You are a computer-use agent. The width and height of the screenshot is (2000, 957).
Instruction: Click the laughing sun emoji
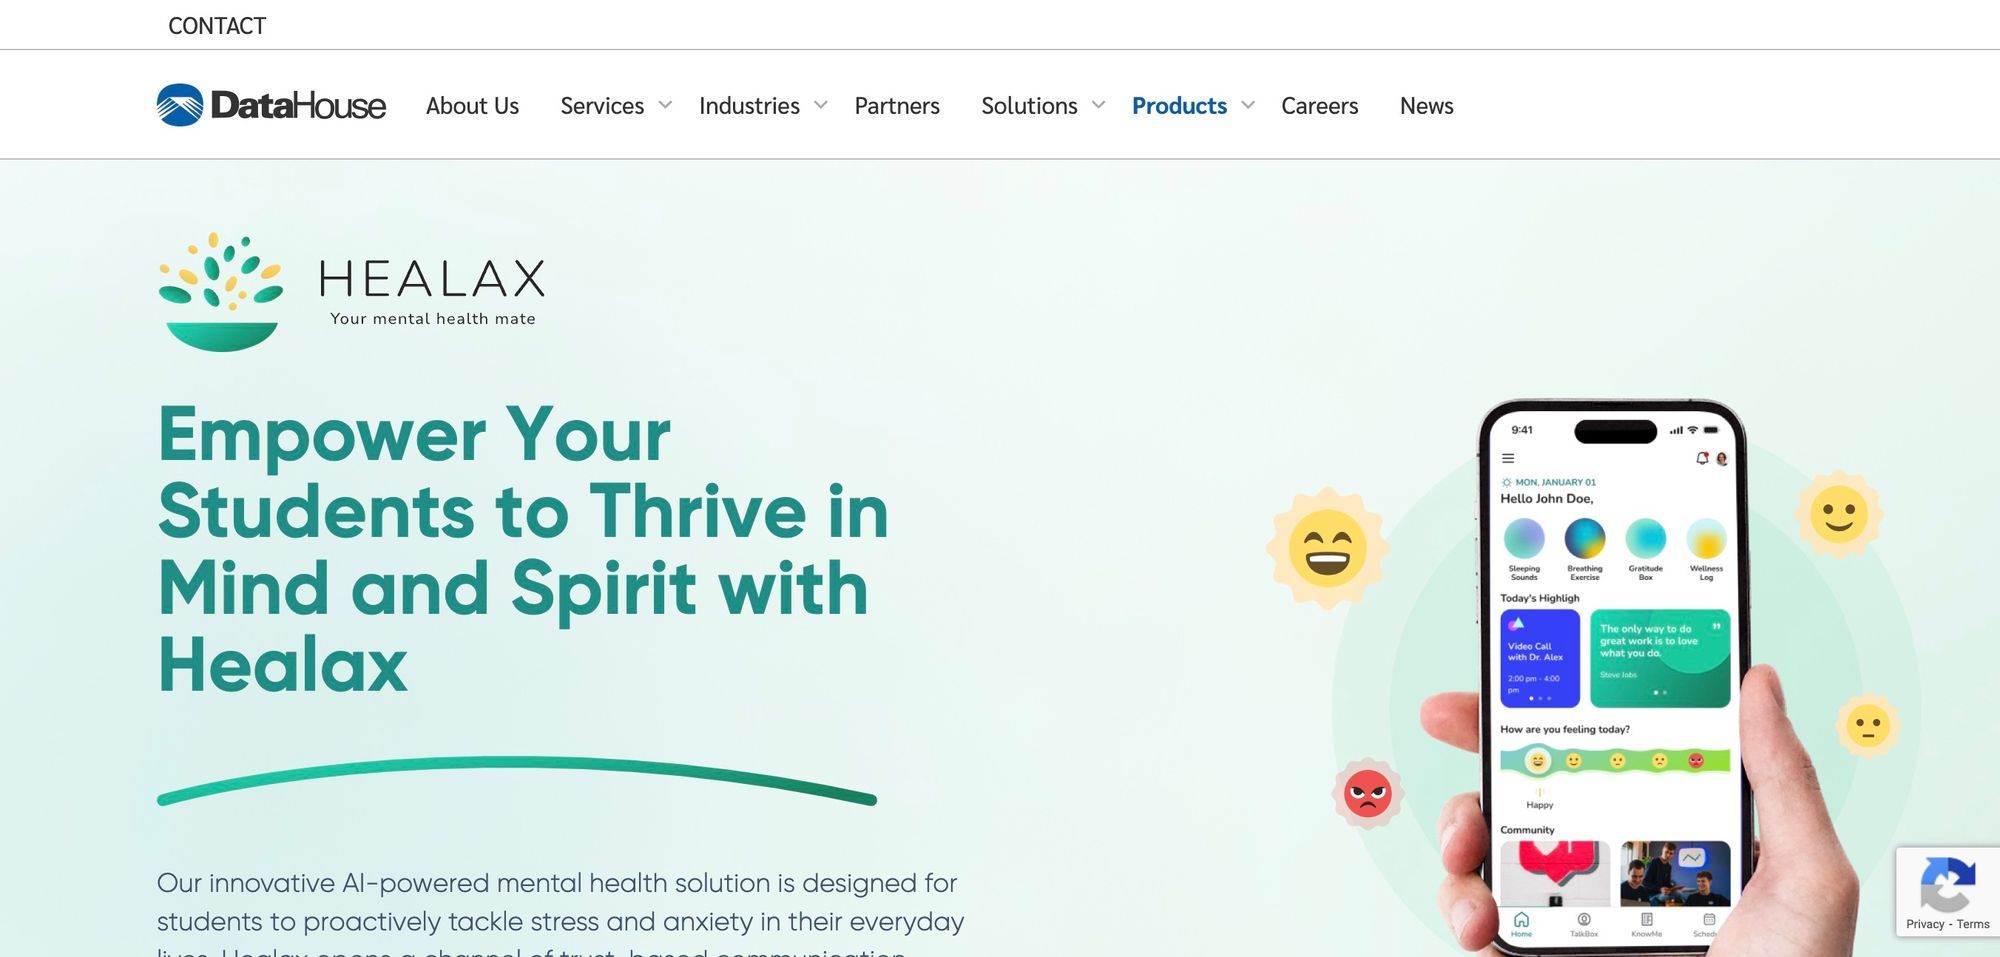pyautogui.click(x=1327, y=548)
